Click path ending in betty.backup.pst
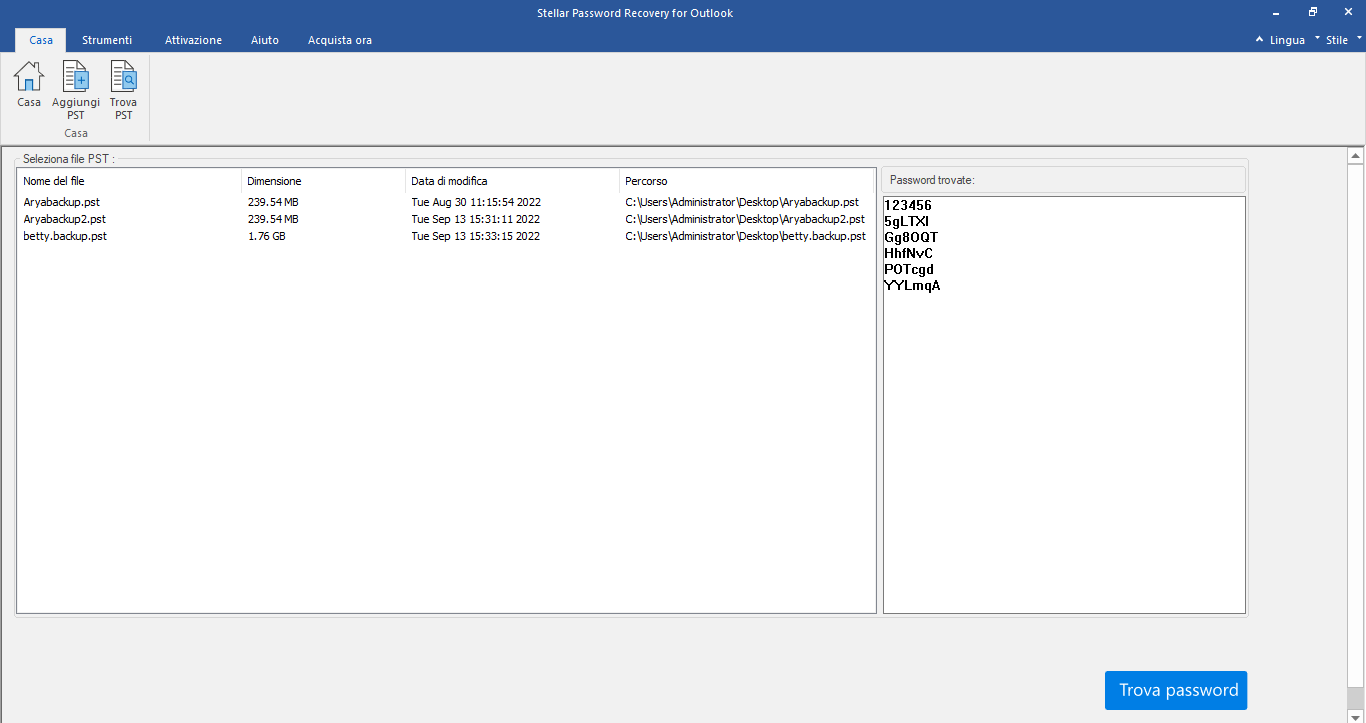The width and height of the screenshot is (1366, 723). (x=745, y=236)
